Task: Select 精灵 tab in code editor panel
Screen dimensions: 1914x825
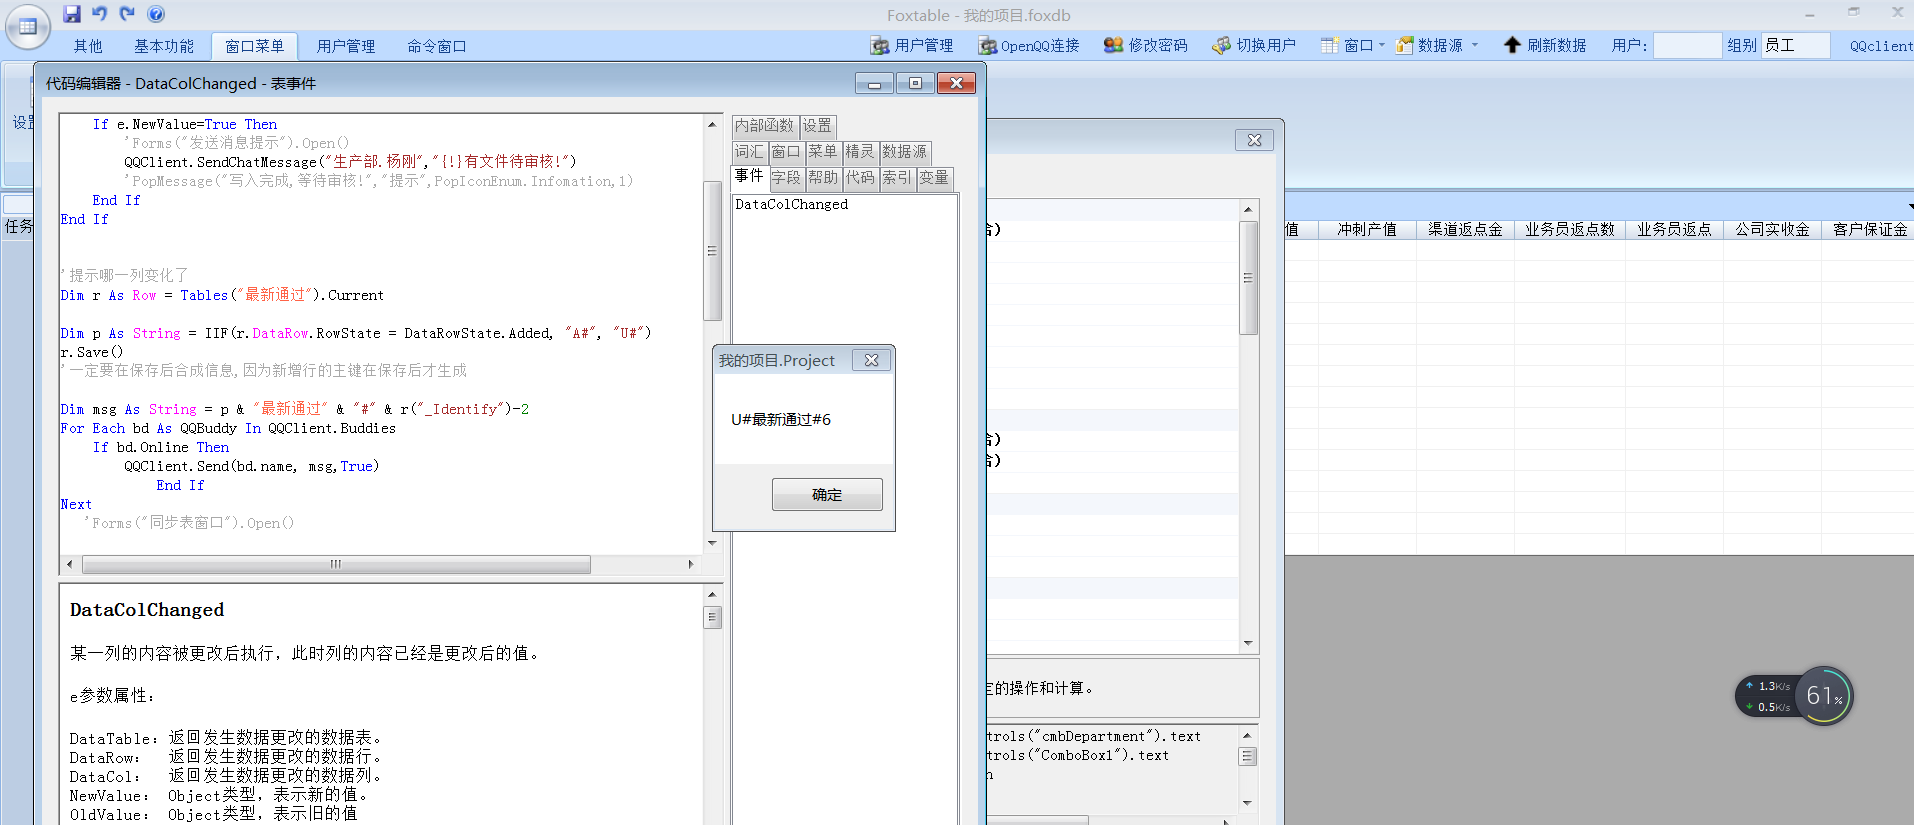Action: pyautogui.click(x=859, y=151)
